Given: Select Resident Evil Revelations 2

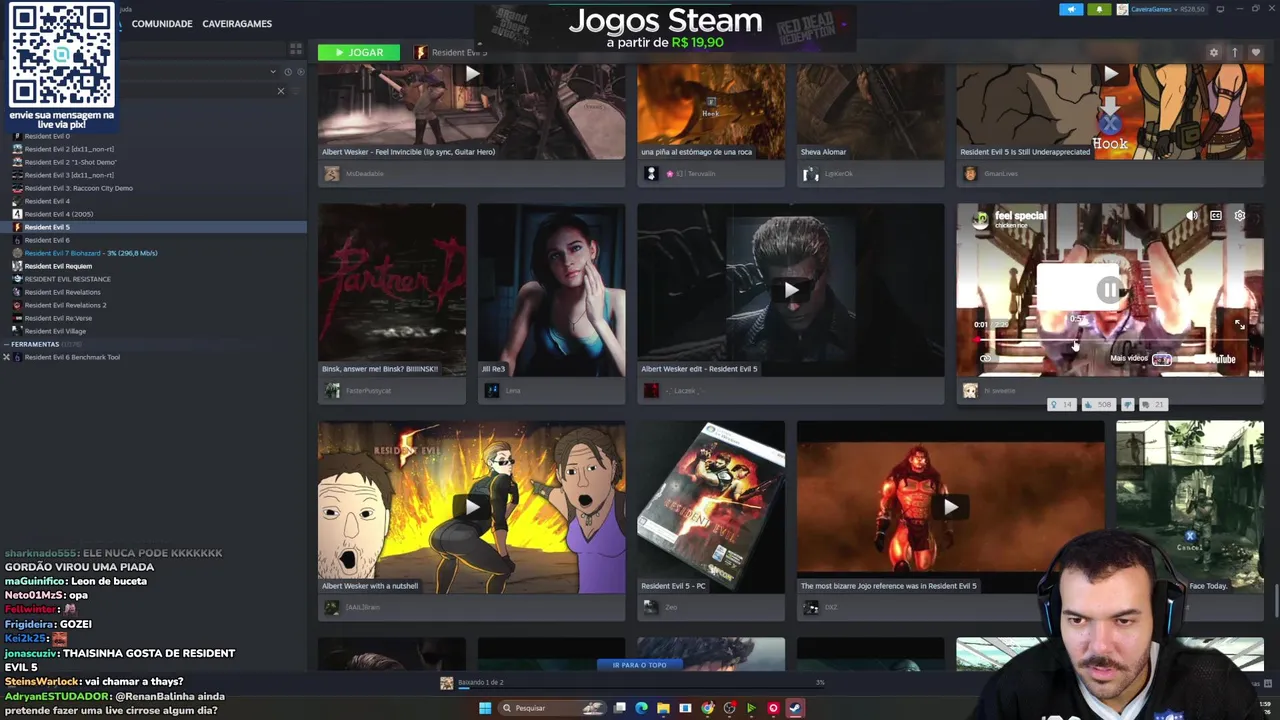Looking at the screenshot, I should 65,305.
